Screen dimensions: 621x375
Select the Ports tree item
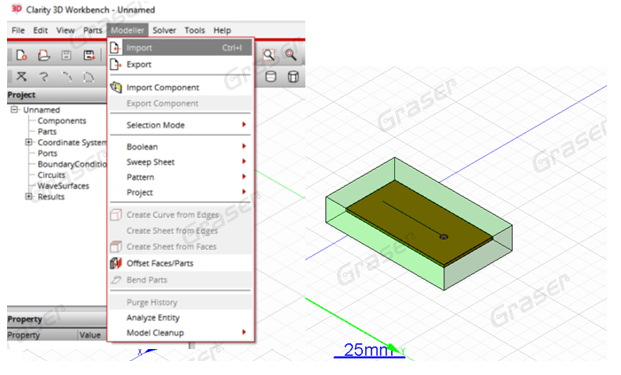pos(48,153)
